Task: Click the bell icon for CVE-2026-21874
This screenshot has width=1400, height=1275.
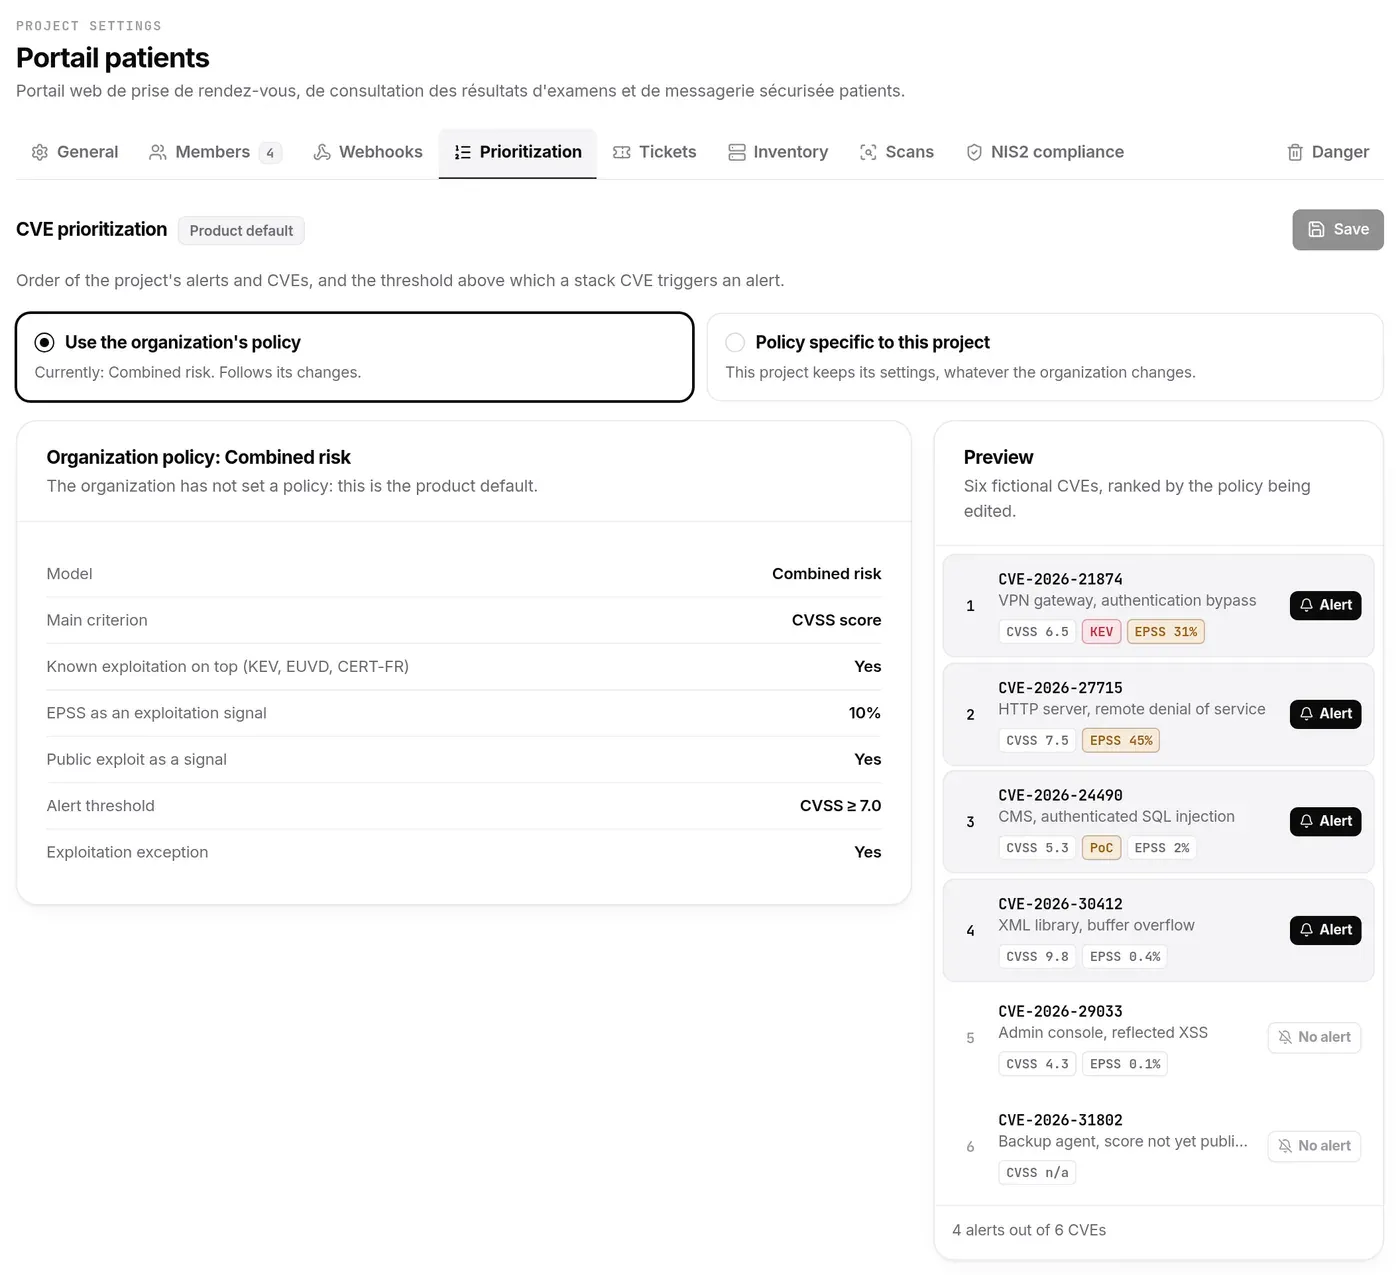Action: click(1306, 605)
